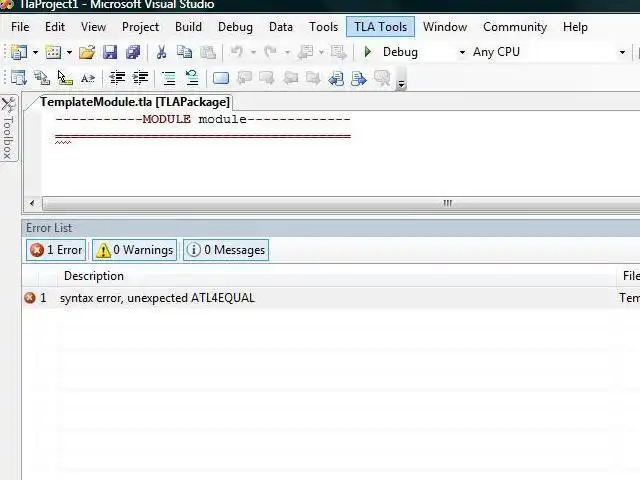
Task: Clear all bookmarks icon
Action: point(382,78)
